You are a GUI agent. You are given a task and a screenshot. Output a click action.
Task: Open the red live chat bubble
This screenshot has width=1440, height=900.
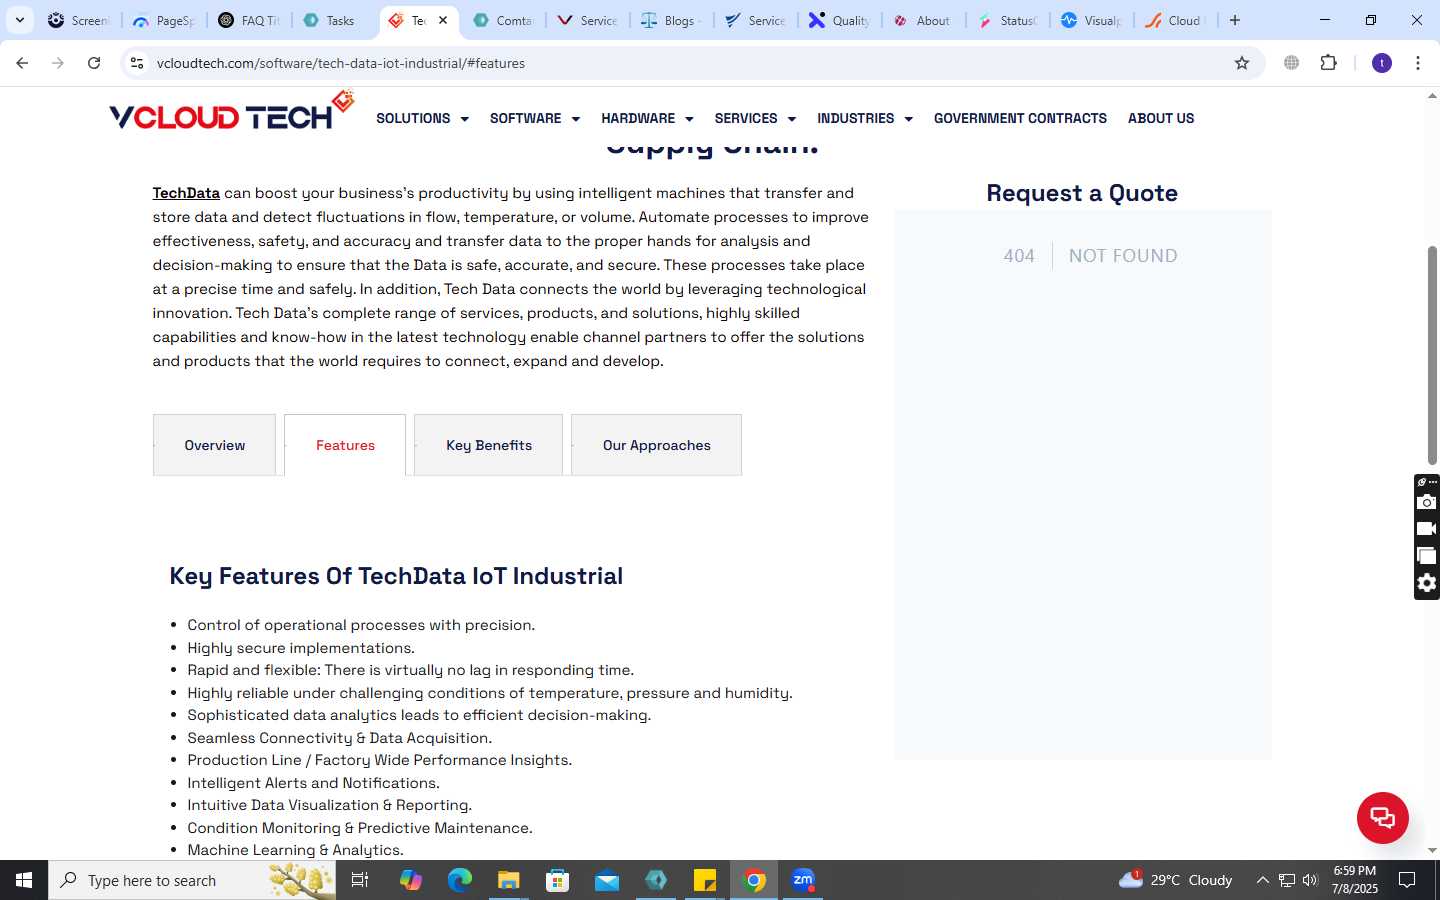pos(1383,817)
